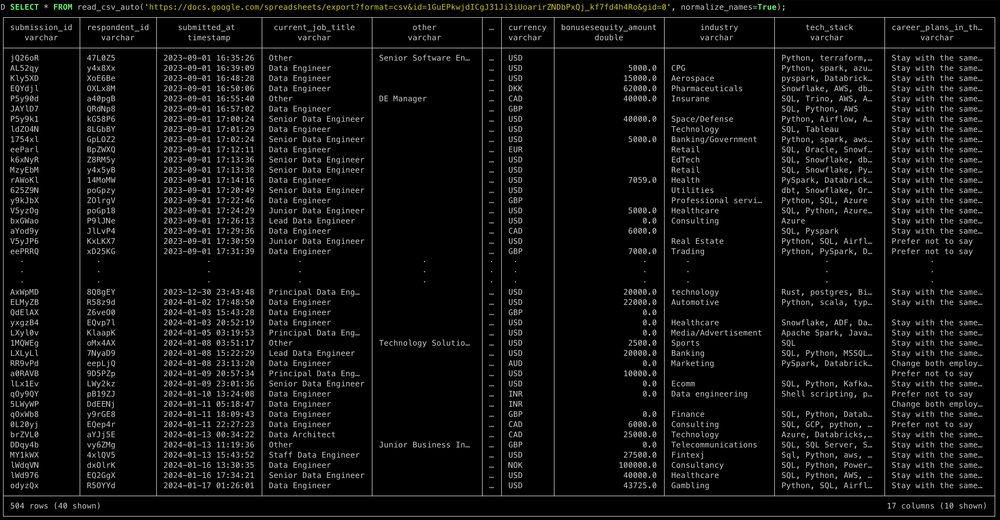The height and width of the screenshot is (520, 1000).
Task: Click the 'Technology Solutio…' cell
Action: click(424, 343)
